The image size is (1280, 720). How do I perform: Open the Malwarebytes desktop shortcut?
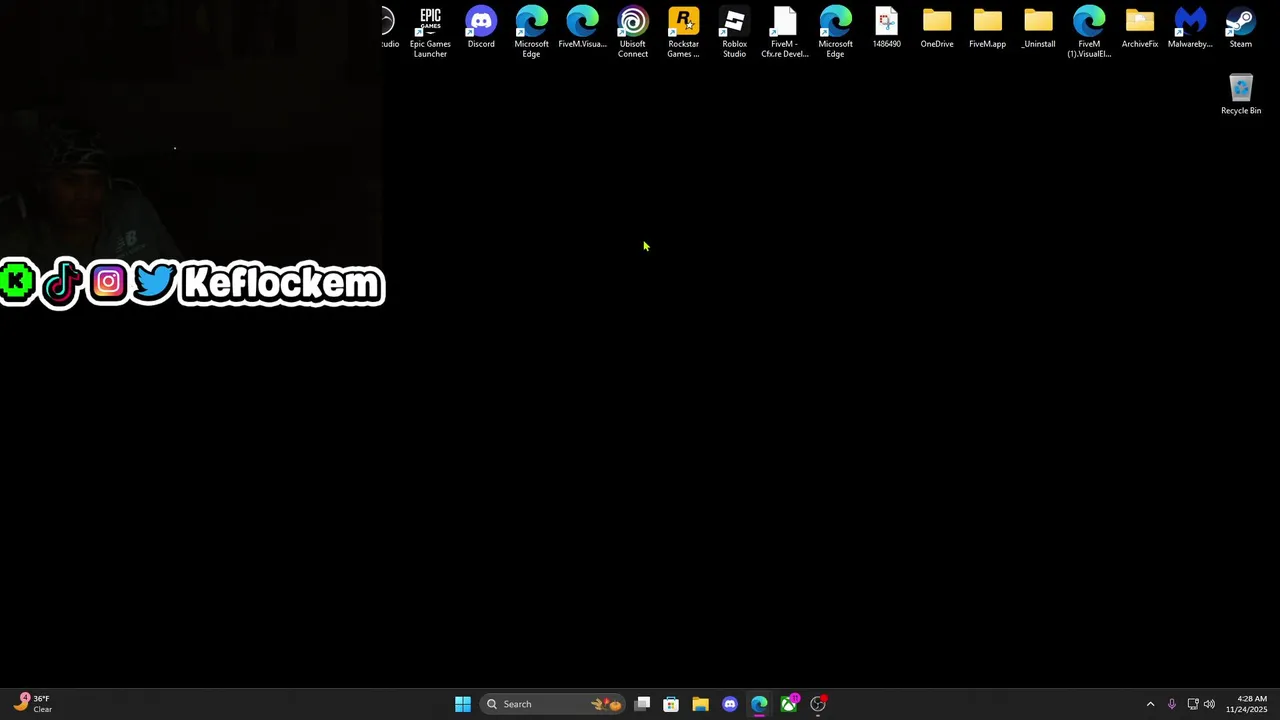pos(1190,28)
